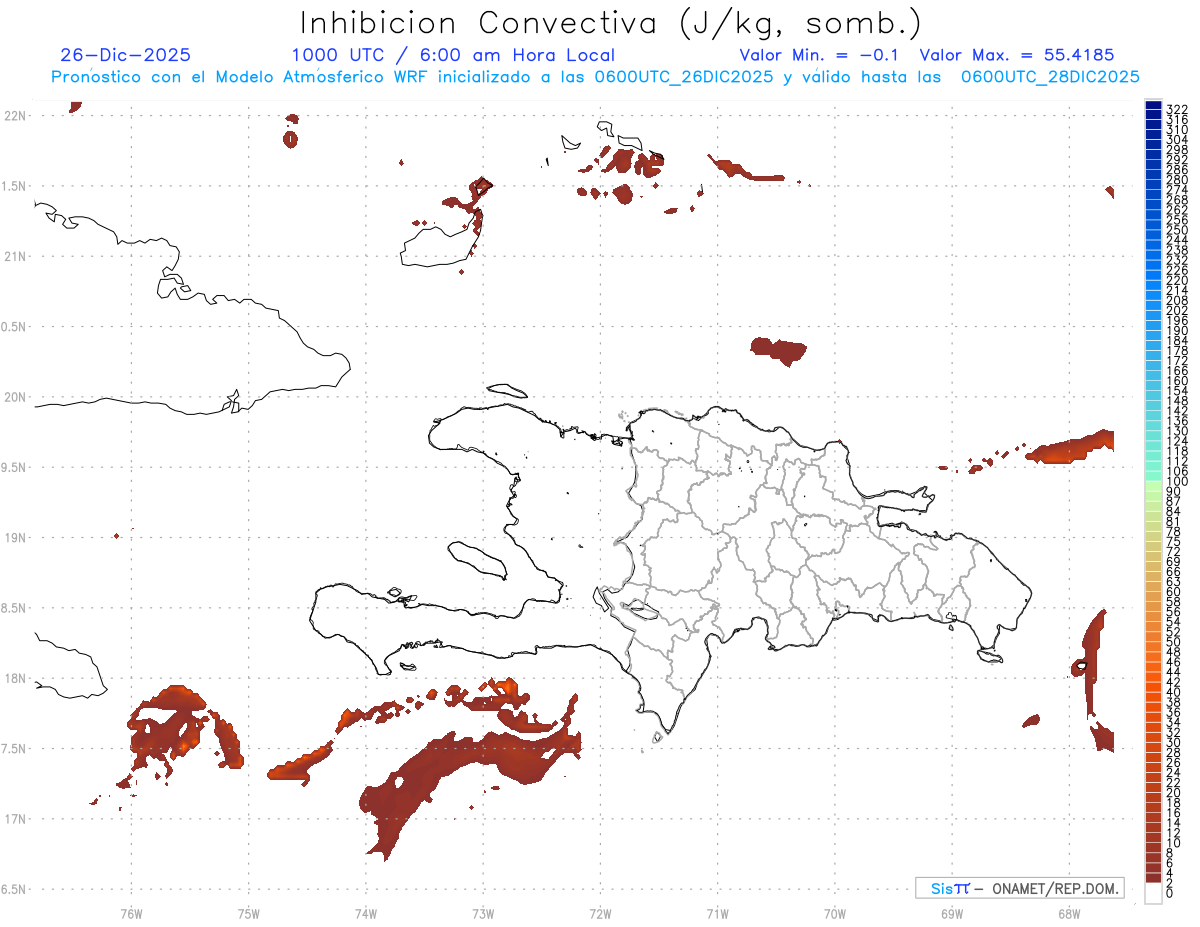
Task: Select the 73W longitude label
Action: coord(483,913)
